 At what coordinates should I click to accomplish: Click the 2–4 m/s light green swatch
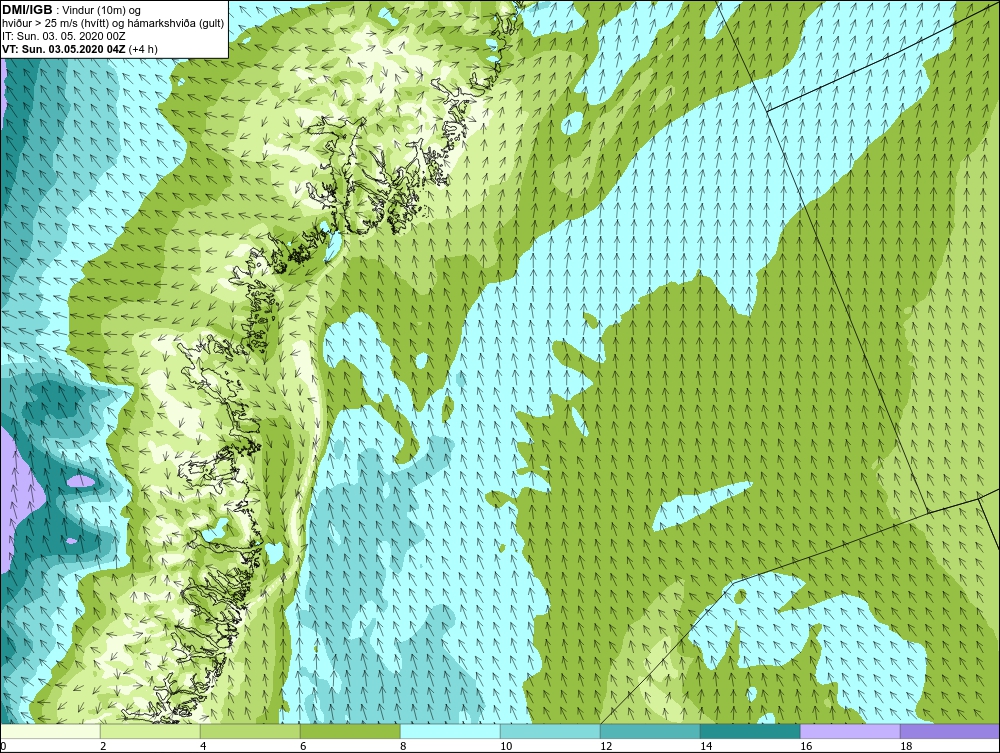point(150,732)
